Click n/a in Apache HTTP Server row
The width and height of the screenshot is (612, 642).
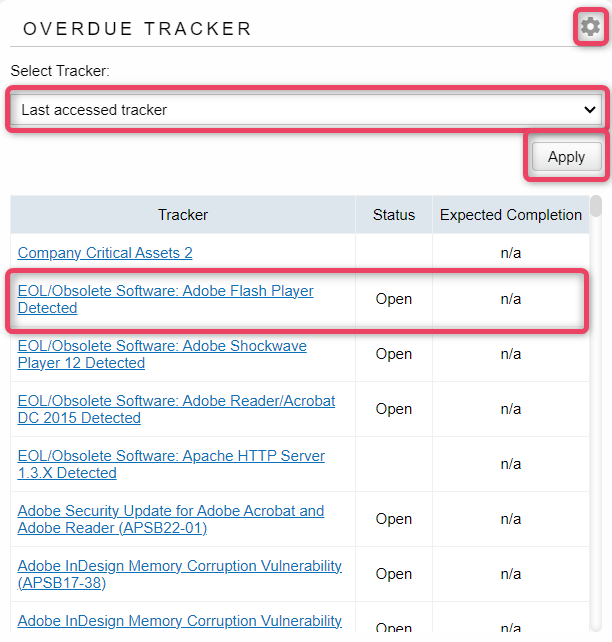tap(510, 464)
